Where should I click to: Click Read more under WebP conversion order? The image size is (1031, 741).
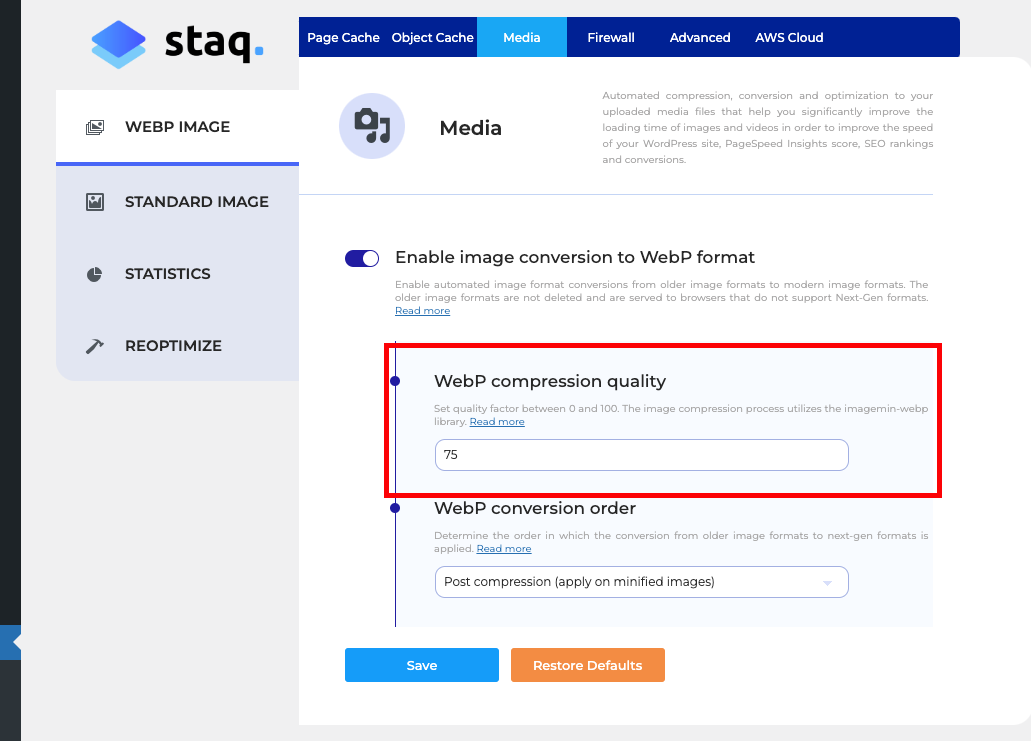504,548
